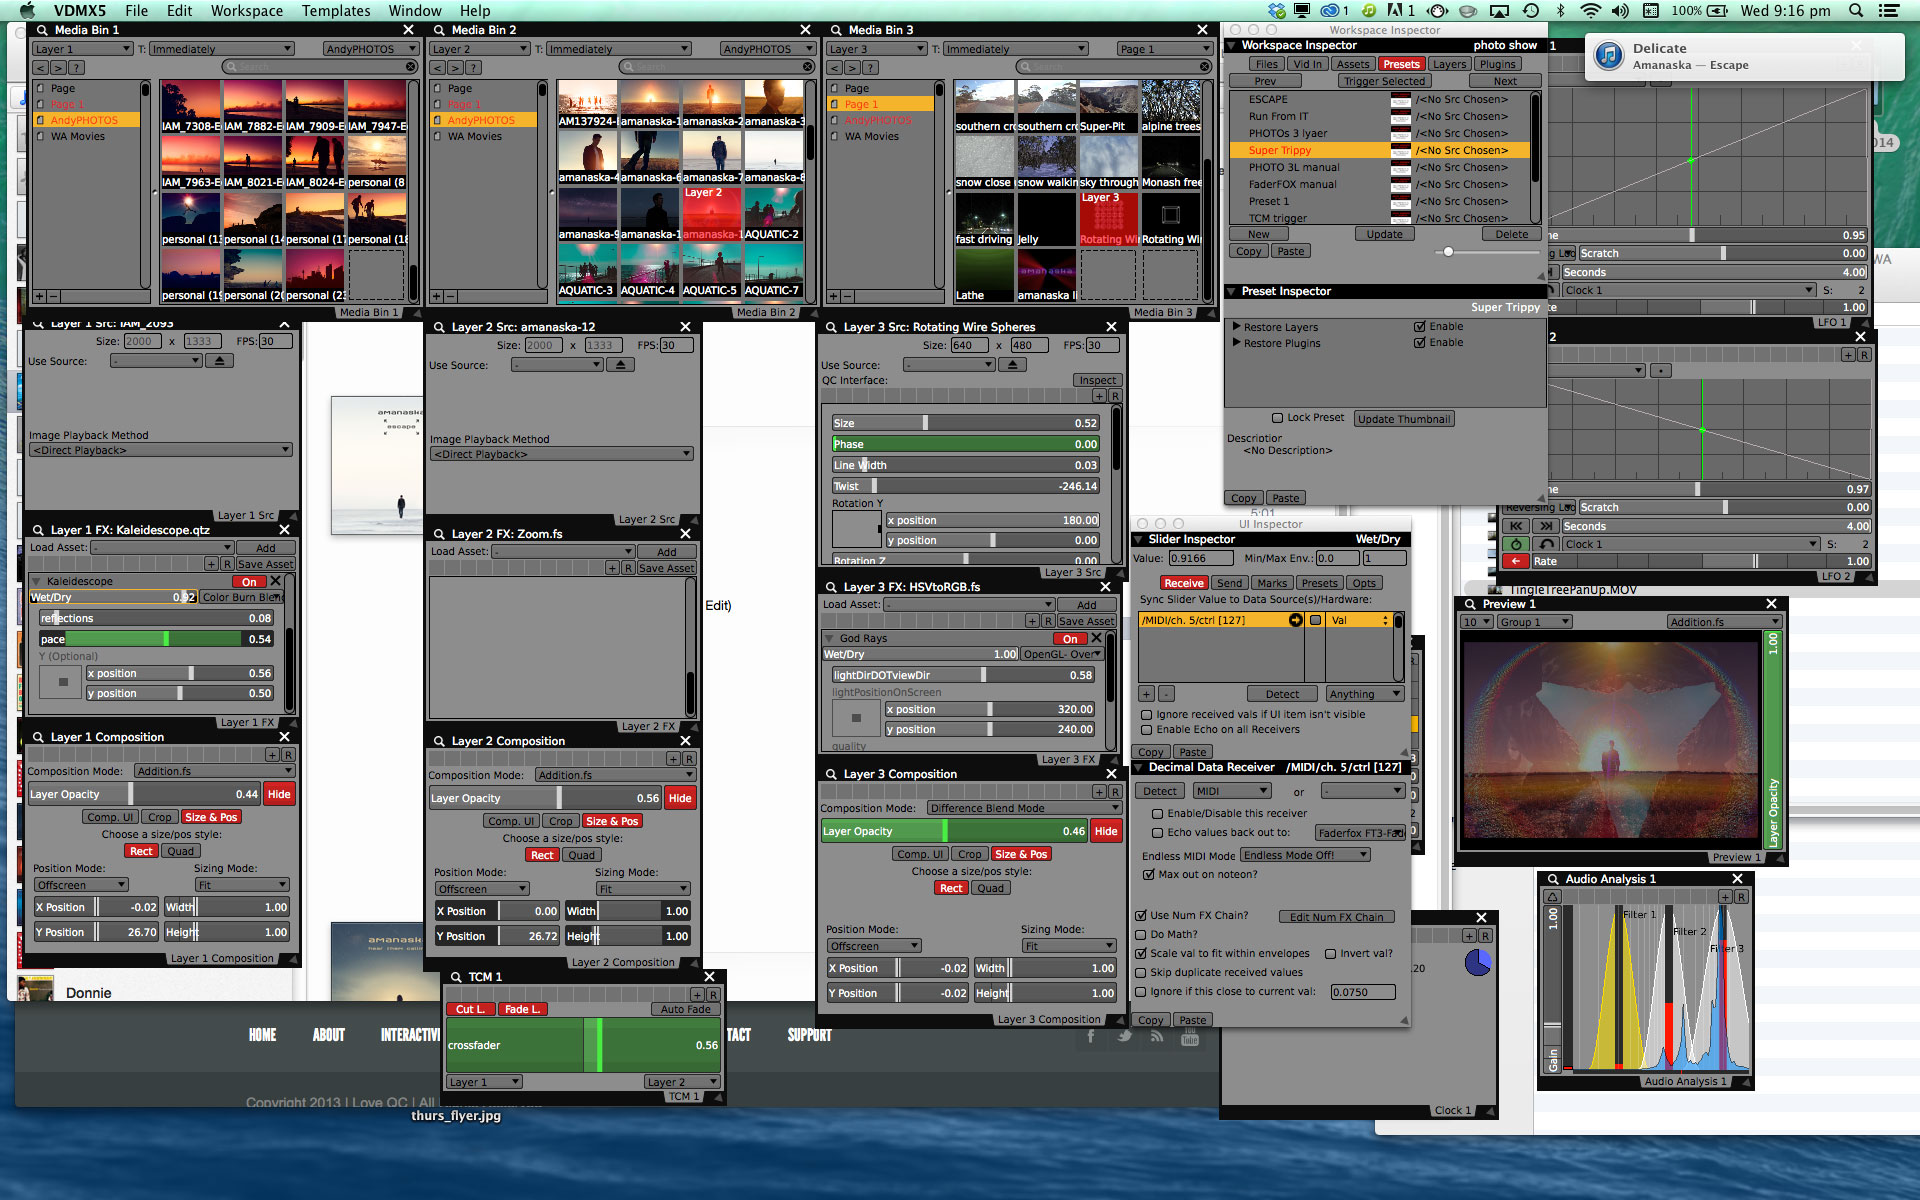Check 'Enable Echo on all Receivers'

pyautogui.click(x=1147, y=730)
